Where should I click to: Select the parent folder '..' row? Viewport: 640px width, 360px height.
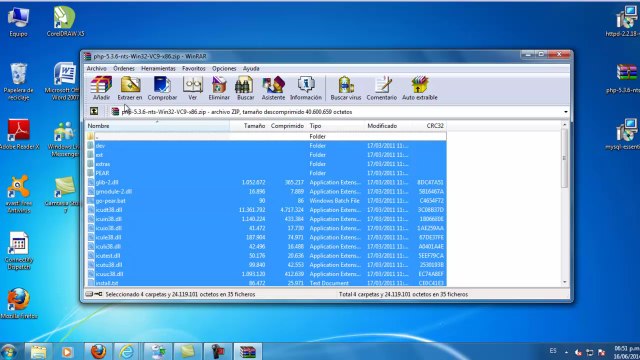[x=266, y=136]
